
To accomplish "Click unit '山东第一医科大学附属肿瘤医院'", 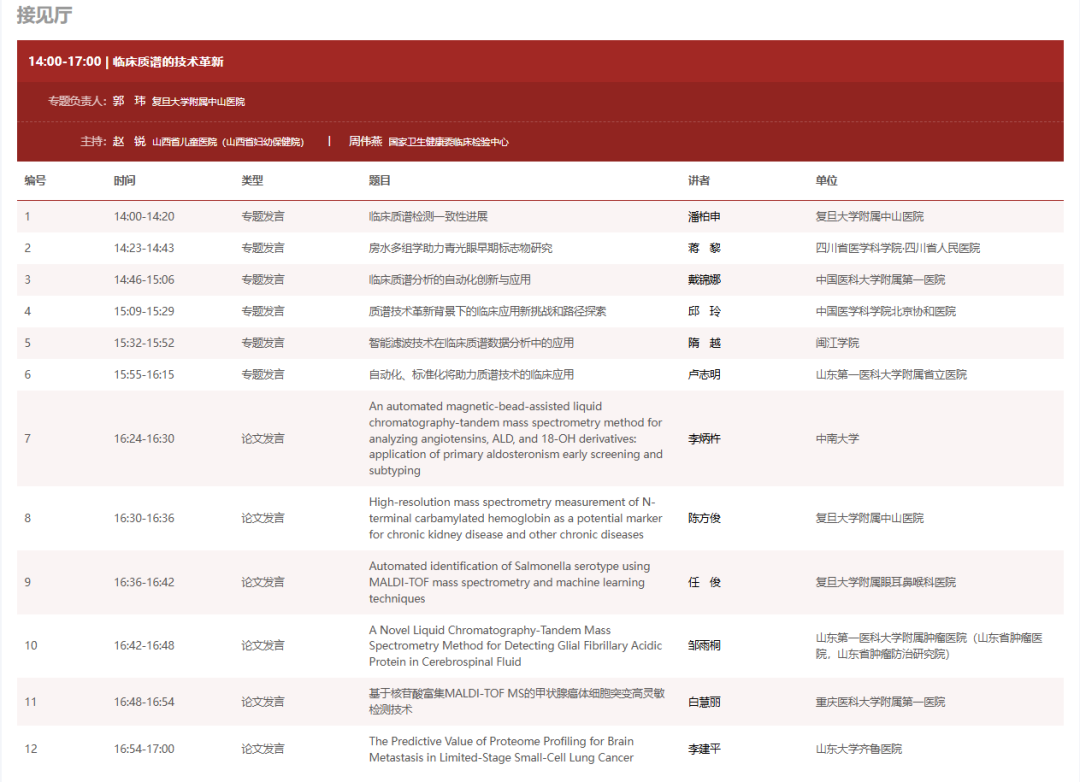I will pyautogui.click(x=929, y=646).
